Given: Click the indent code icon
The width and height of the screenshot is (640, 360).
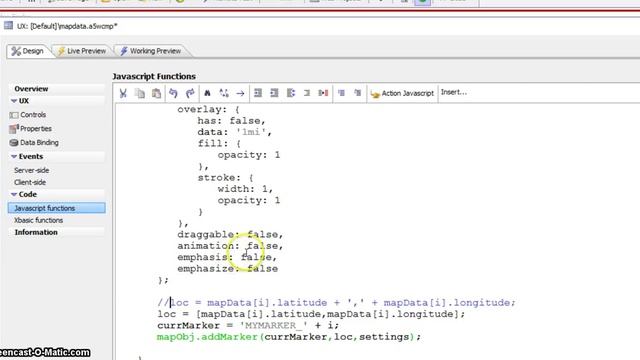Looking at the screenshot, I should (x=258, y=93).
